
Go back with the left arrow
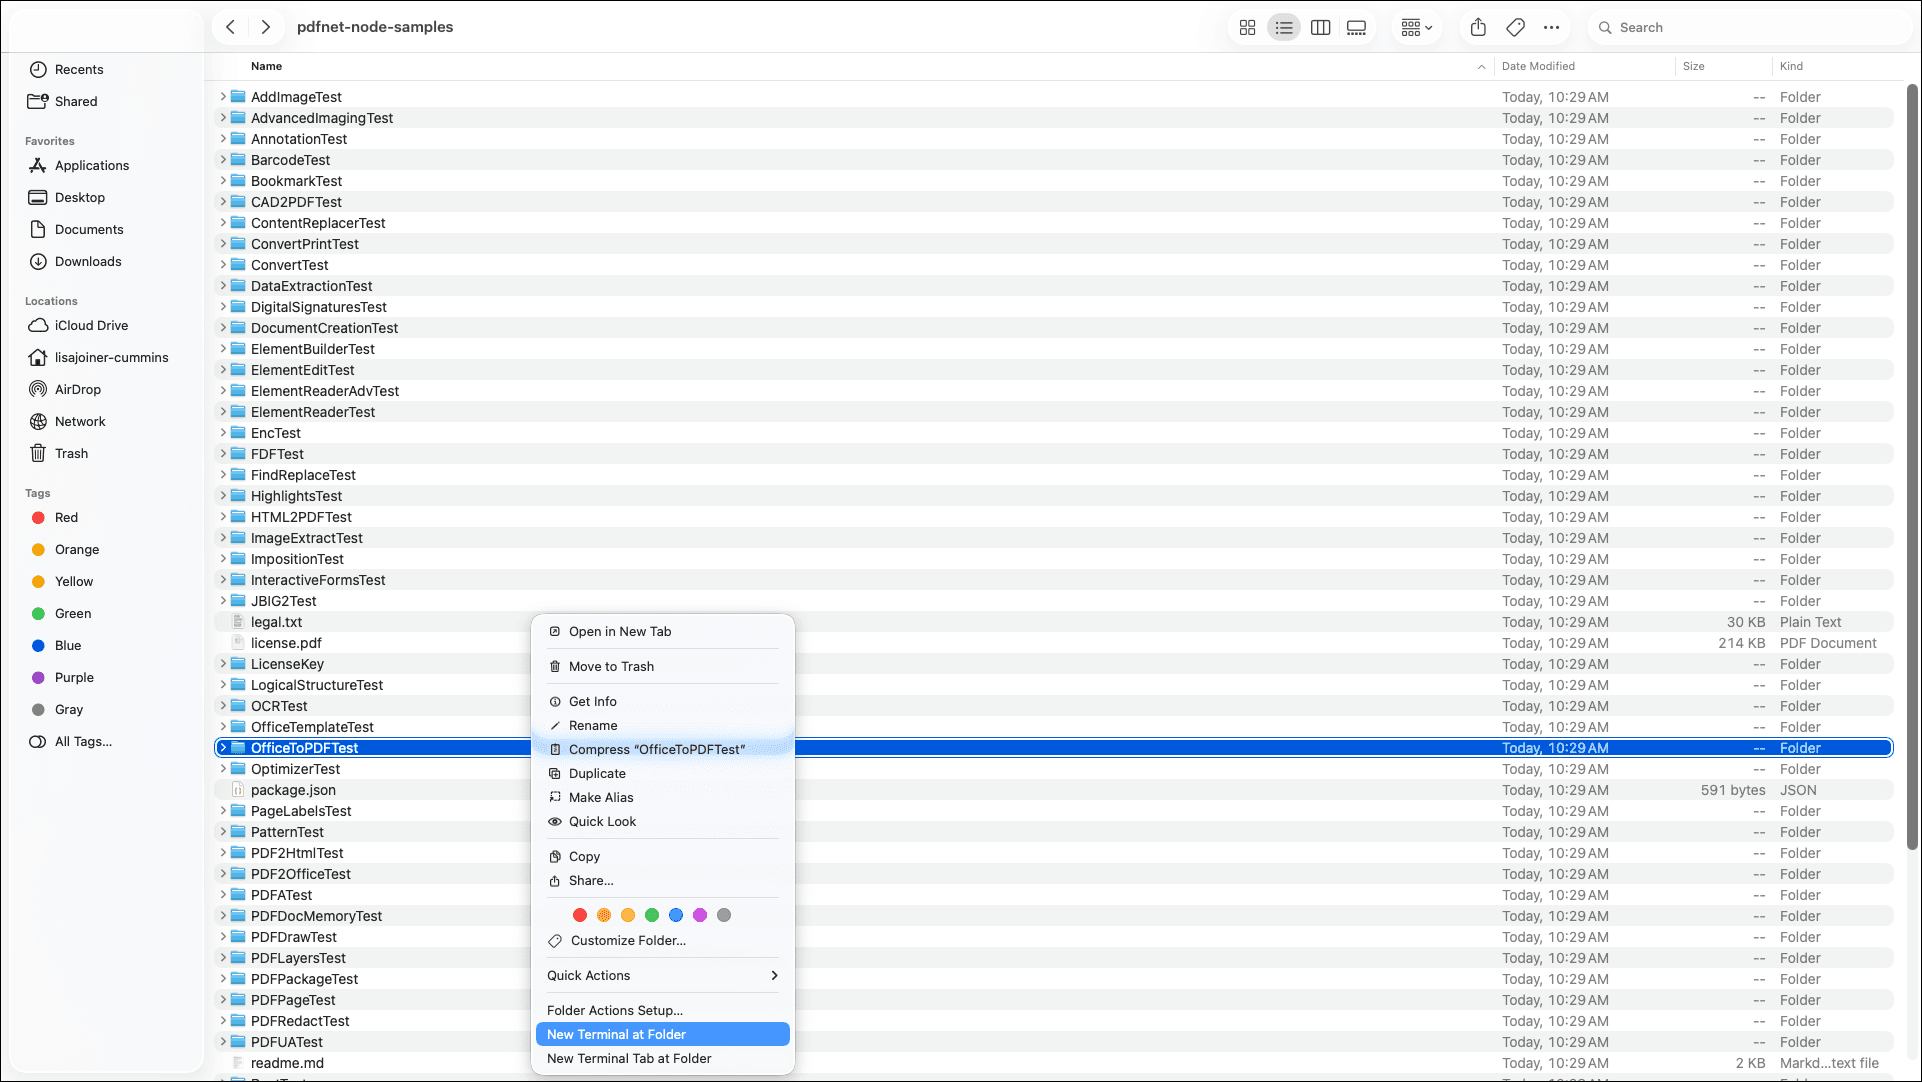(x=231, y=27)
